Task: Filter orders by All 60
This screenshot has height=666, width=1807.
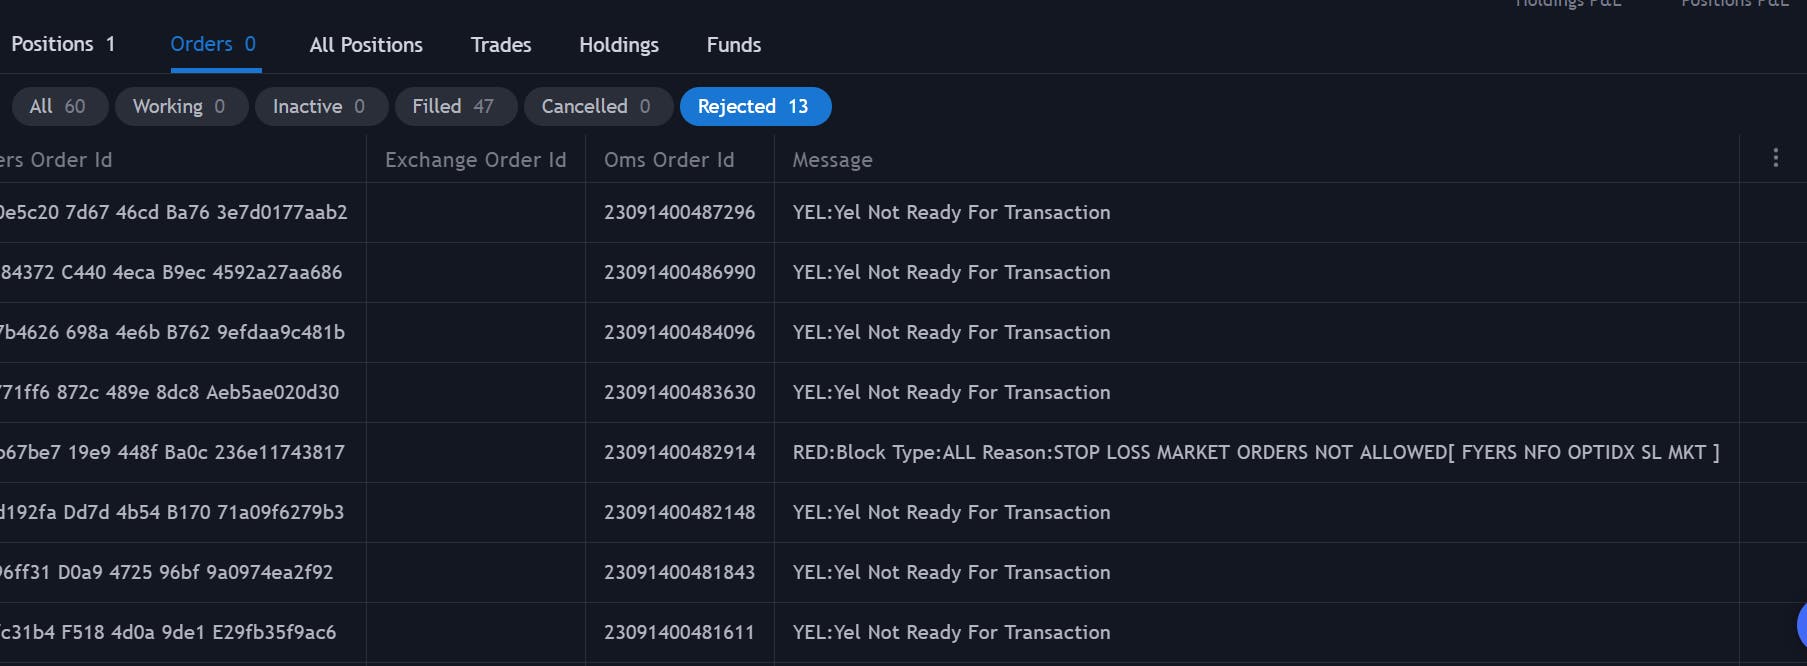Action: tap(58, 106)
